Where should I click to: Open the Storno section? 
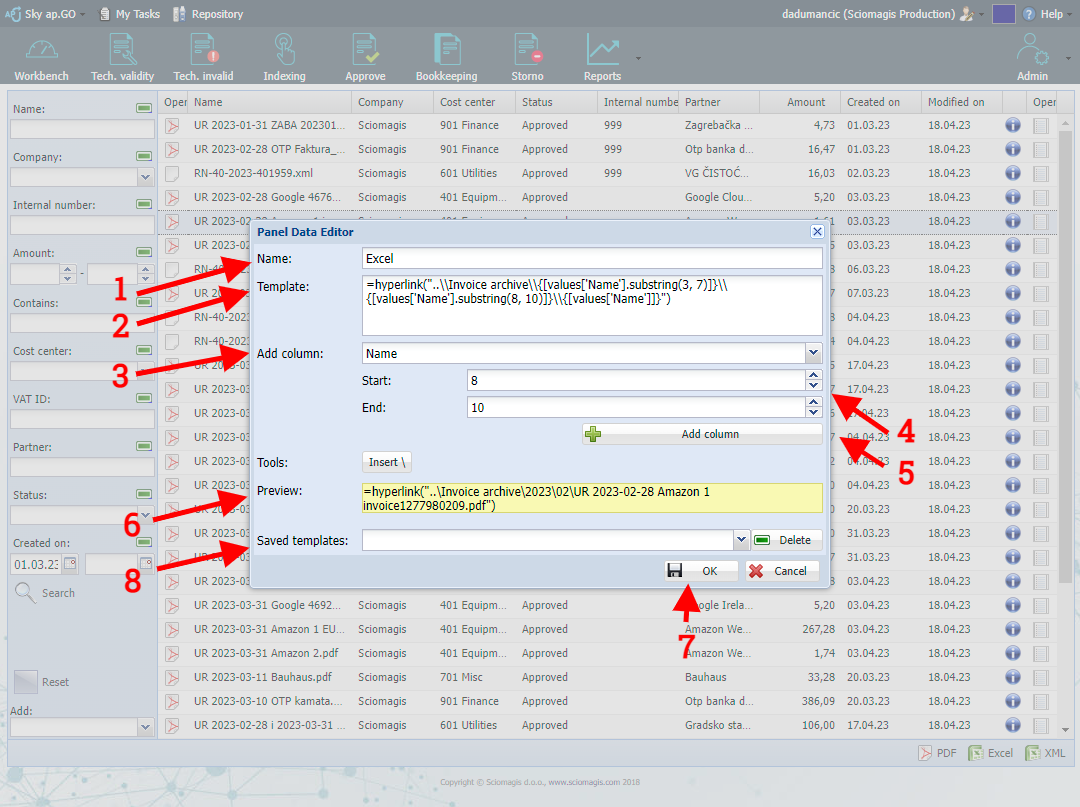[x=528, y=57]
